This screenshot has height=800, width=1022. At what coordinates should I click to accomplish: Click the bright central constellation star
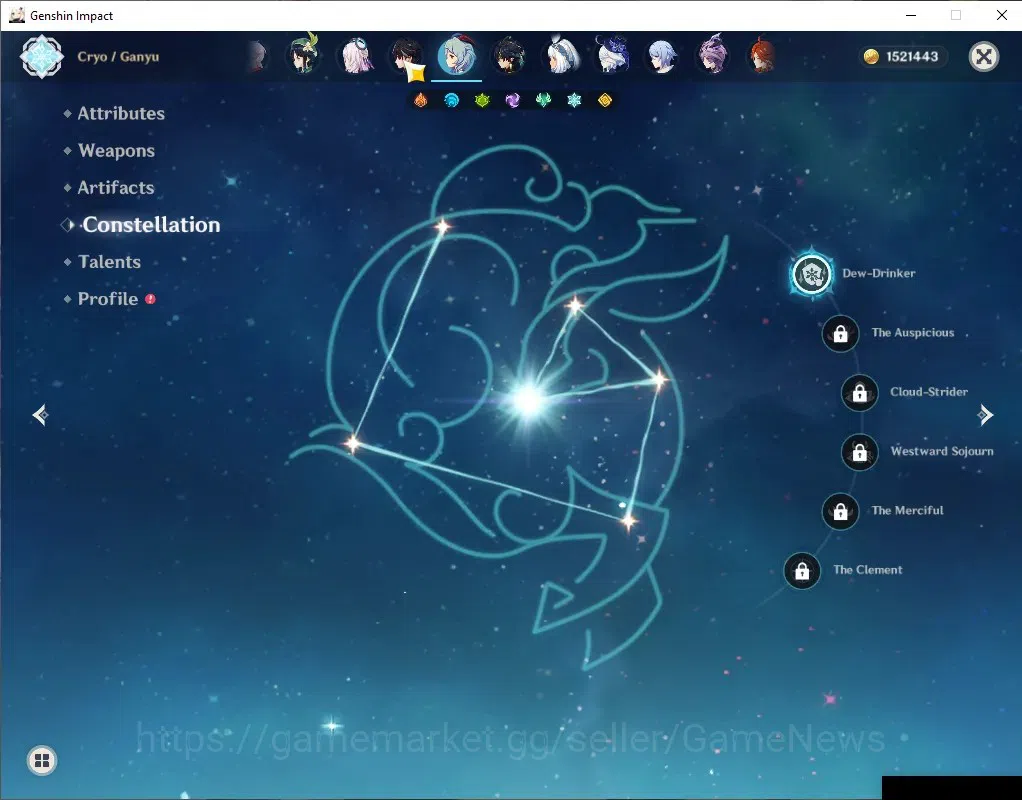point(528,399)
